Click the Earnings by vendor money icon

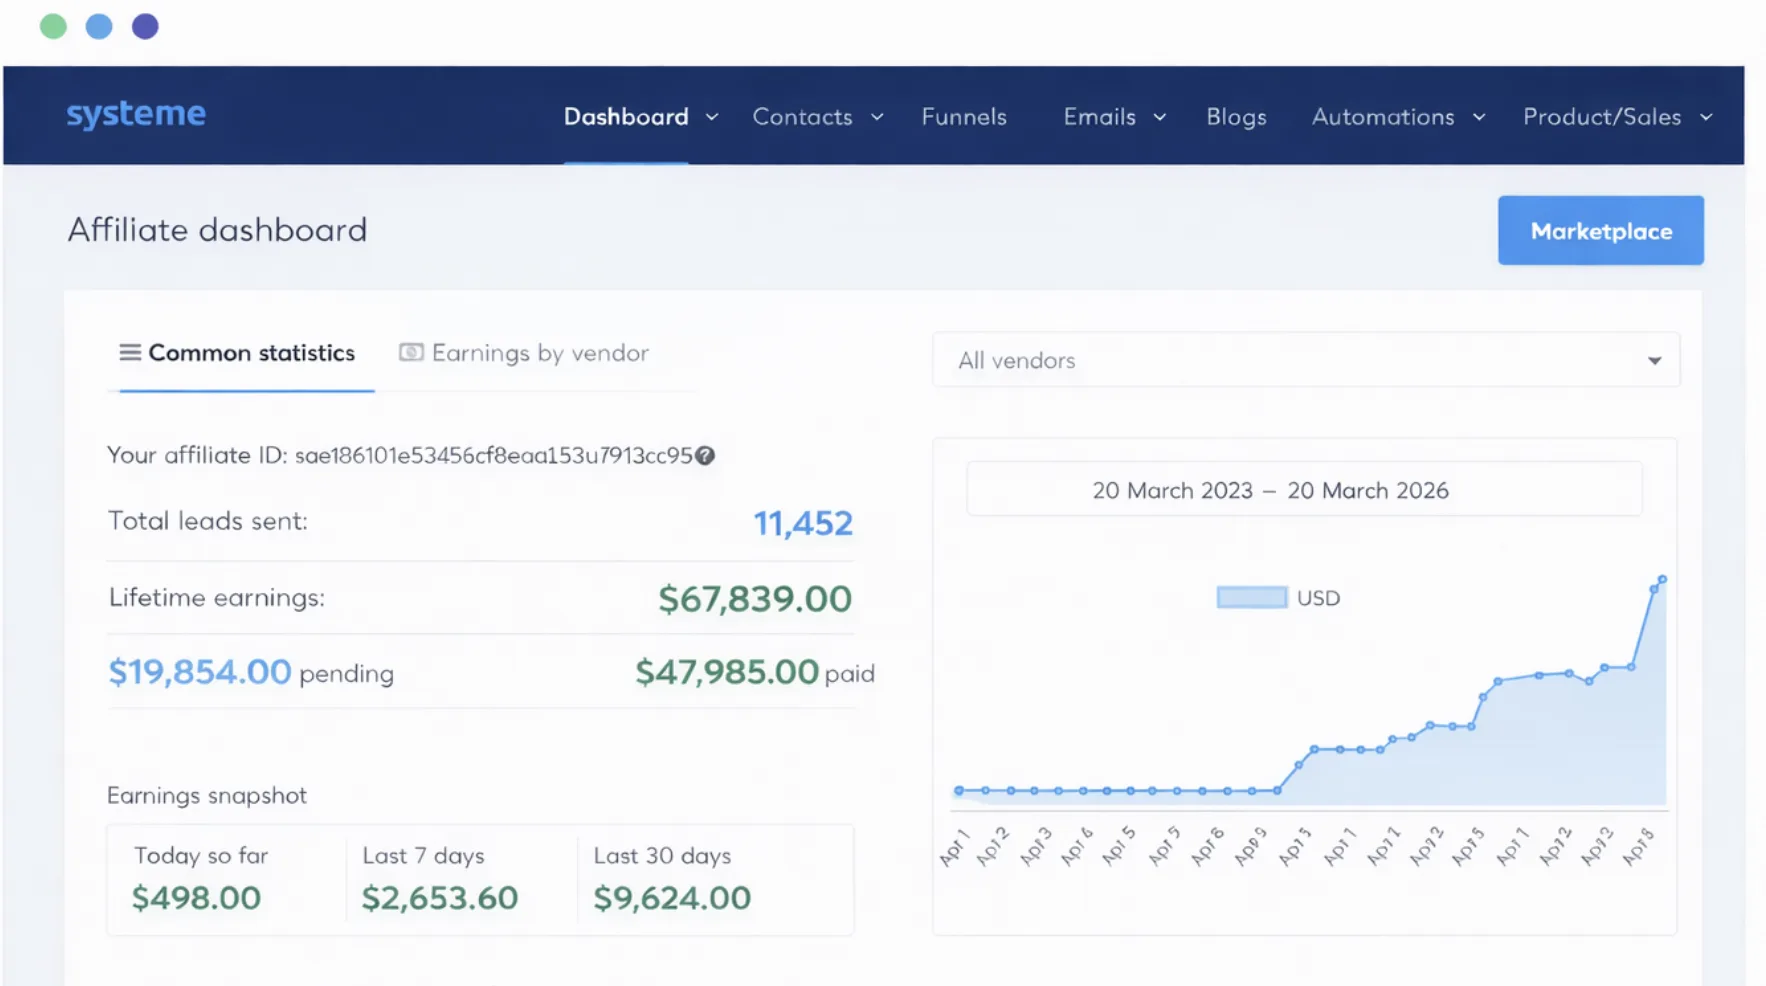411,353
